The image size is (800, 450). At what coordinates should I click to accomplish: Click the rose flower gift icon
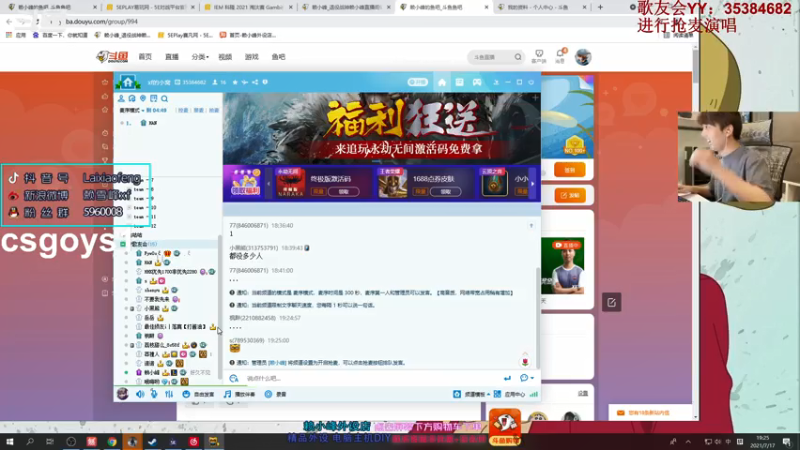(525, 362)
